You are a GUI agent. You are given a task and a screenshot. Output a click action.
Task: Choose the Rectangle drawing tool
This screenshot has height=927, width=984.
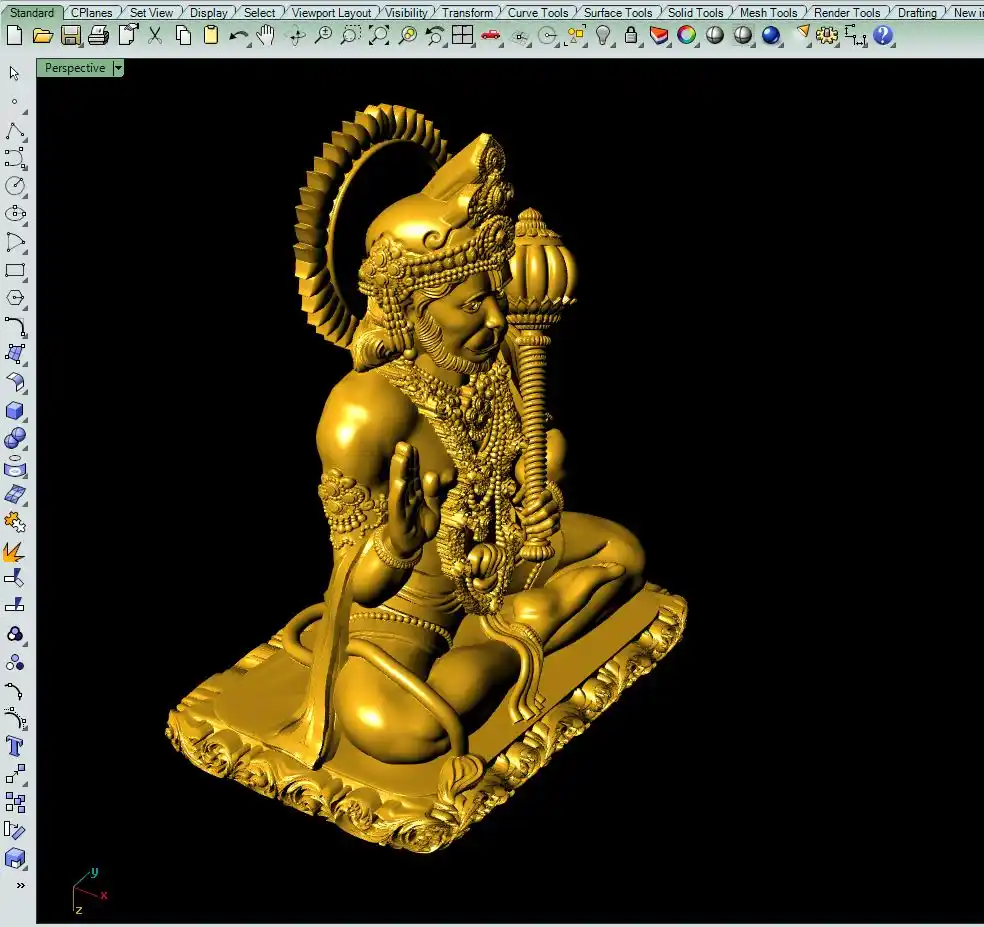point(15,270)
